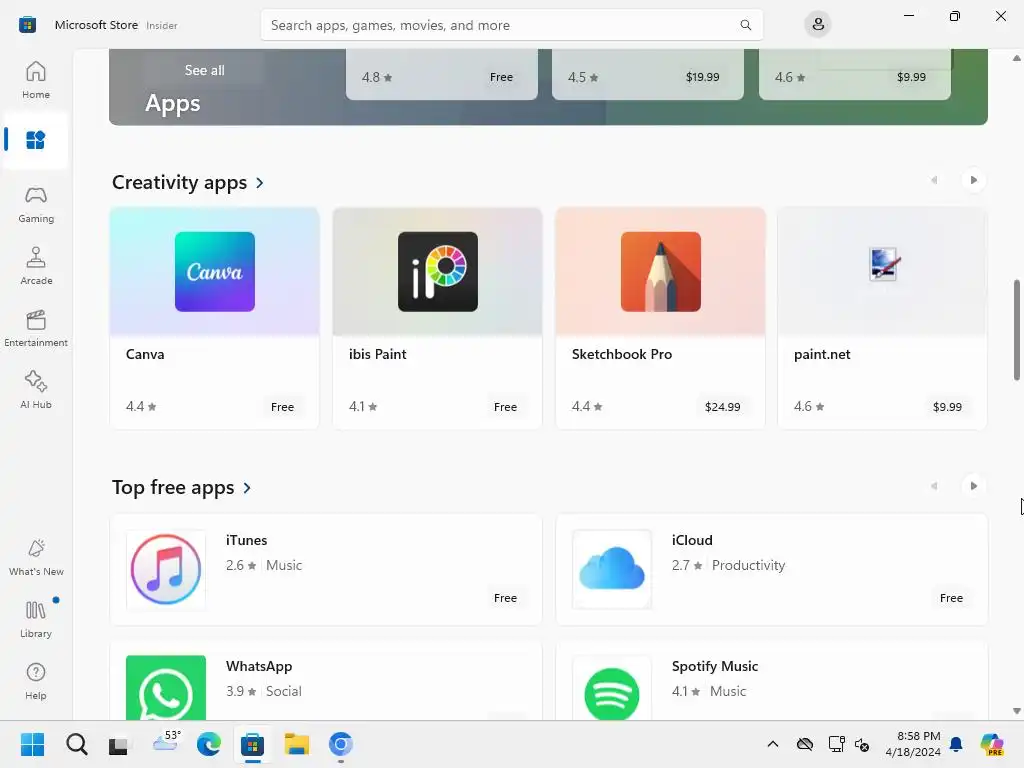Open the WhatsApp app icon
Image resolution: width=1024 pixels, height=768 pixels.
166,688
